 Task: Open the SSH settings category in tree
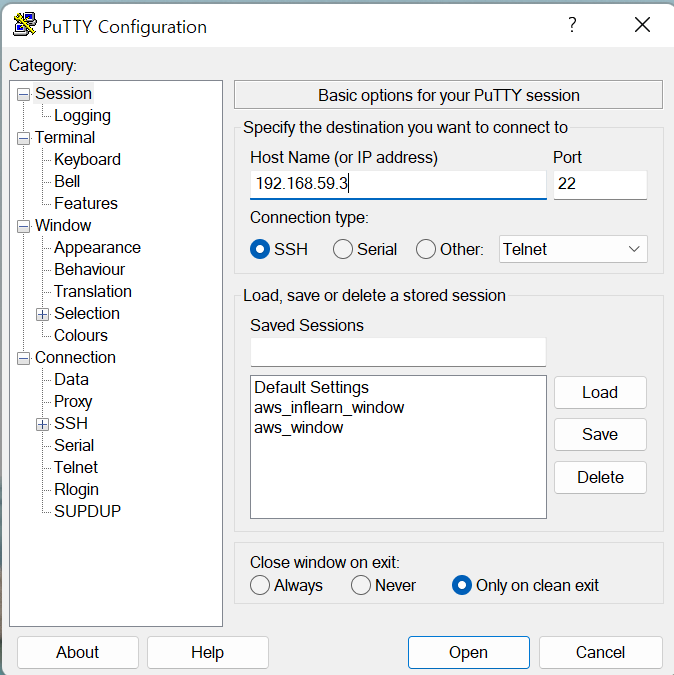[x=71, y=423]
